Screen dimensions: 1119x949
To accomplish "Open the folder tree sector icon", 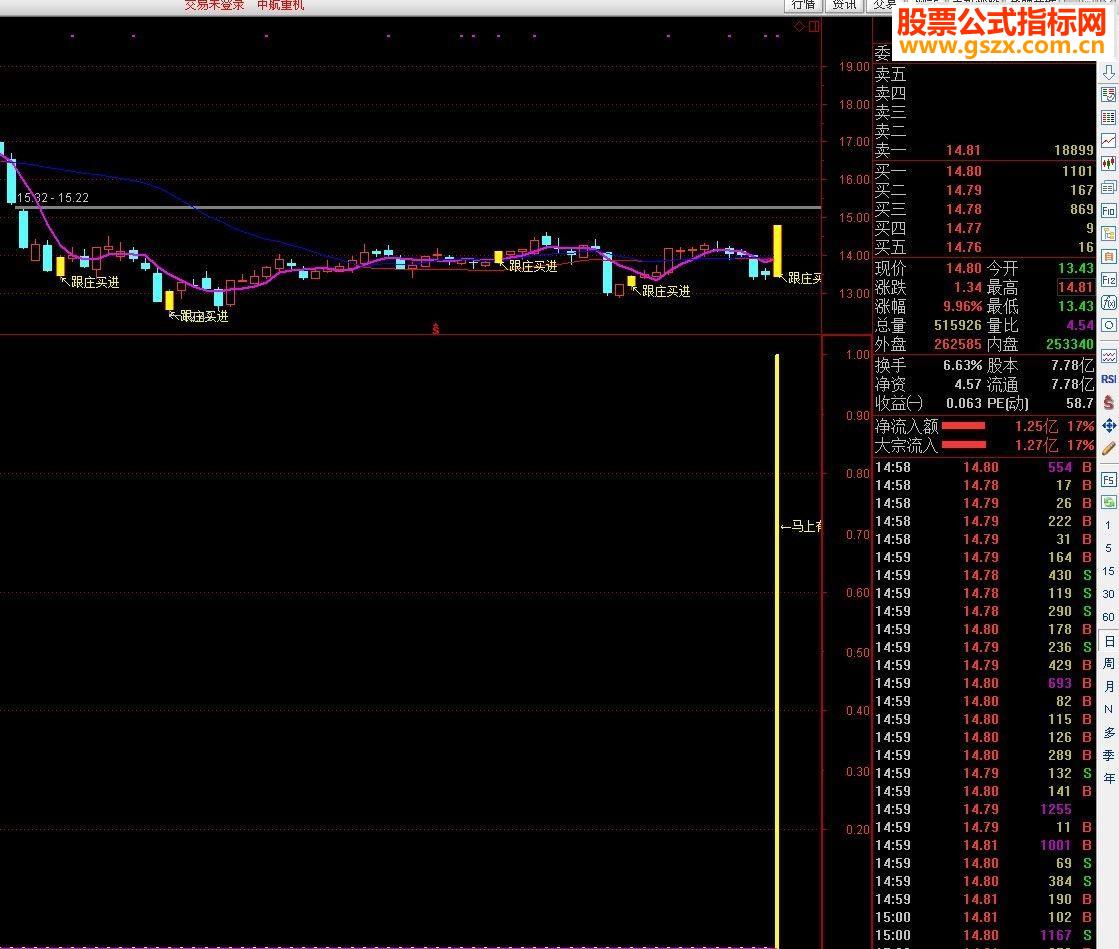I will coord(1108,233).
